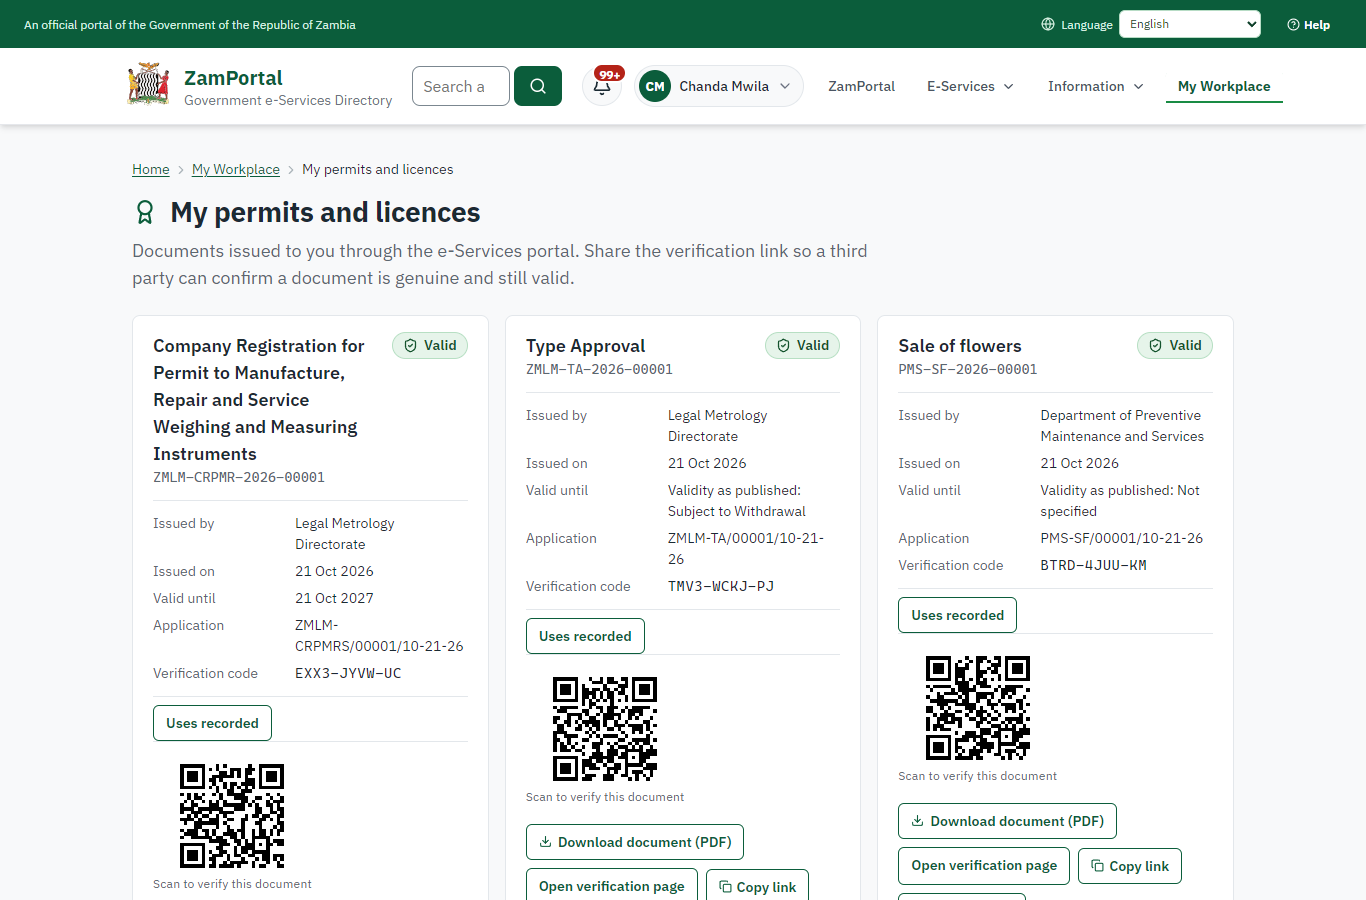
Task: Click Uses recorded on Company Registration card
Action: [212, 723]
